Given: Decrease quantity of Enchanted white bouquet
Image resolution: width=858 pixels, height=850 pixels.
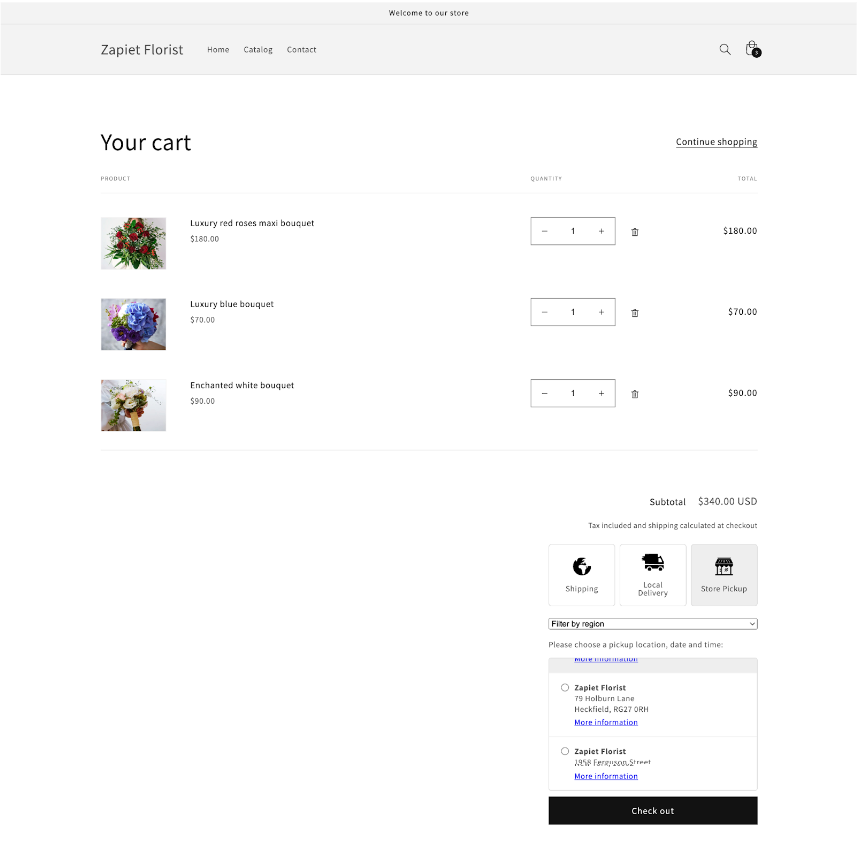Looking at the screenshot, I should tap(545, 393).
